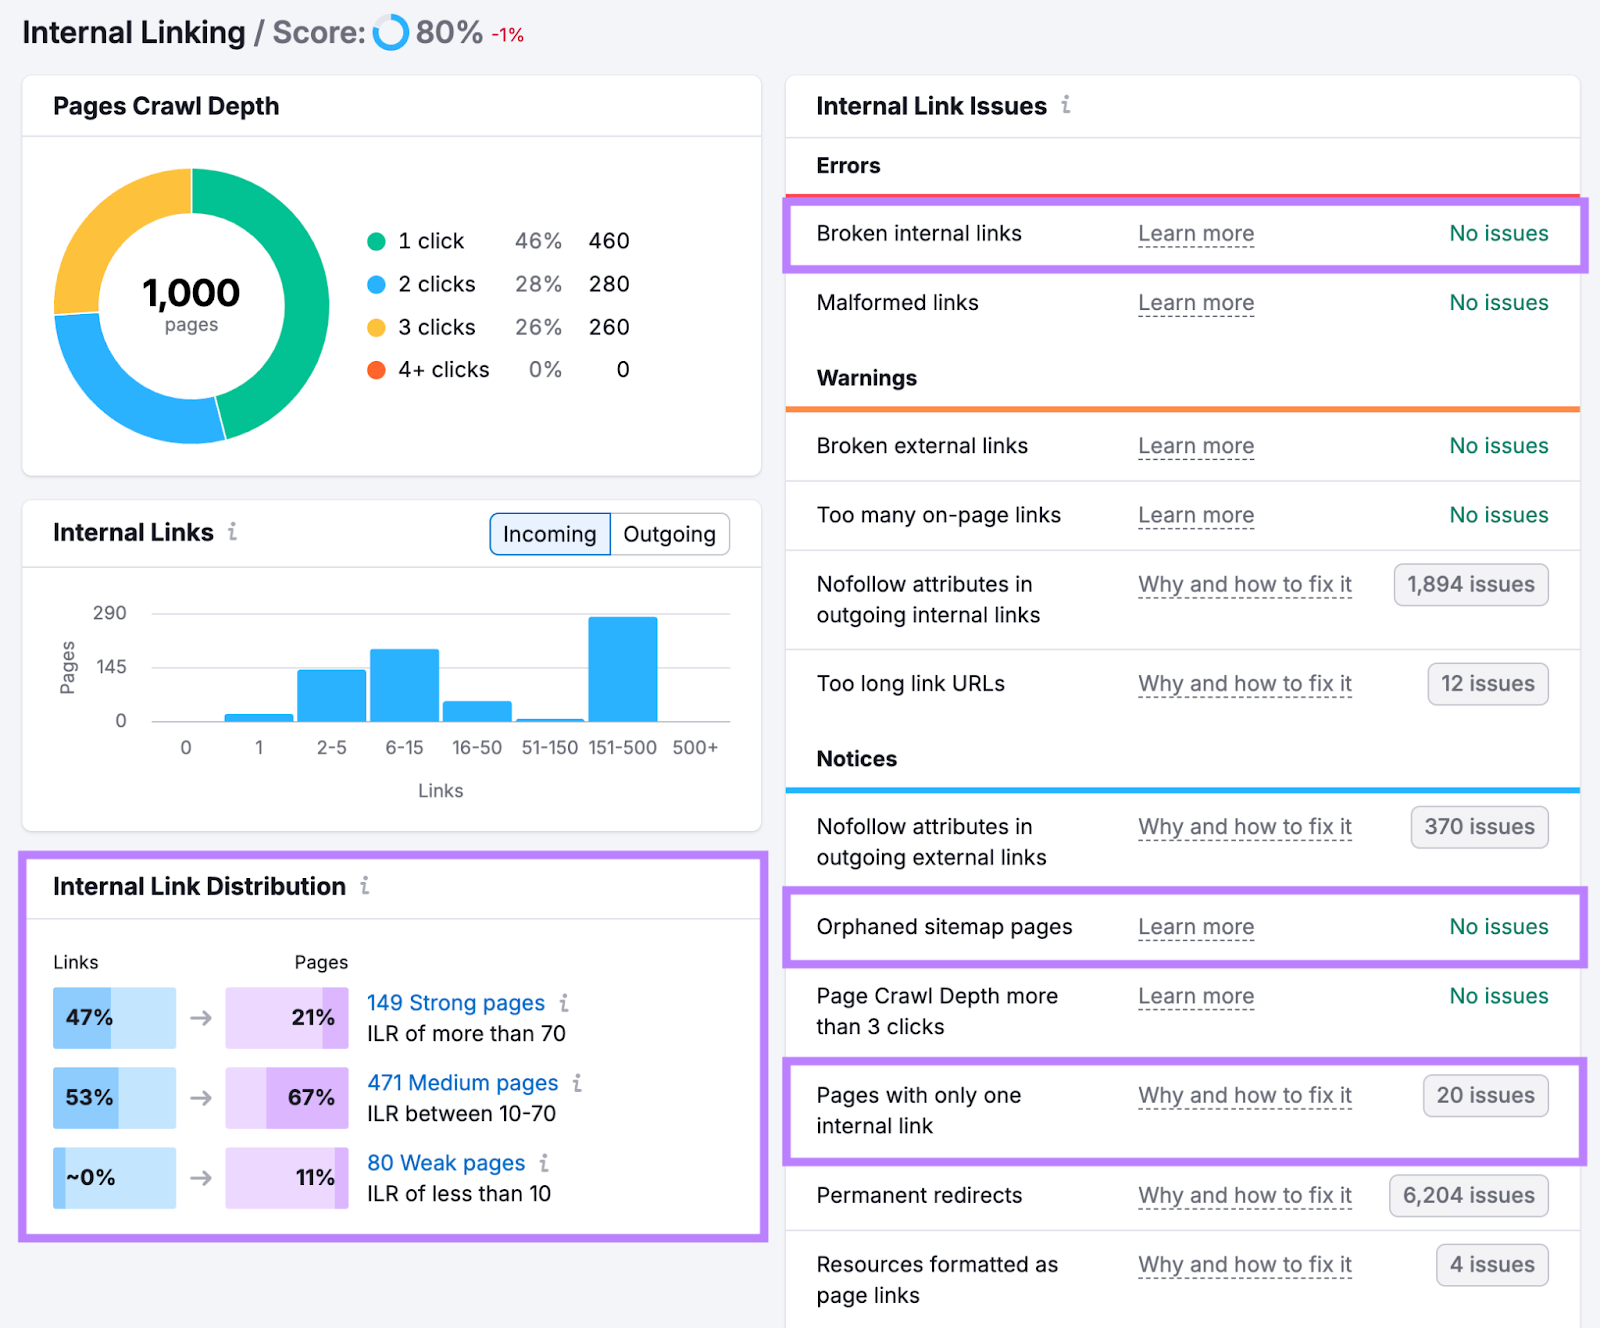Open the Internal Link Issues info tooltip

(x=1066, y=106)
